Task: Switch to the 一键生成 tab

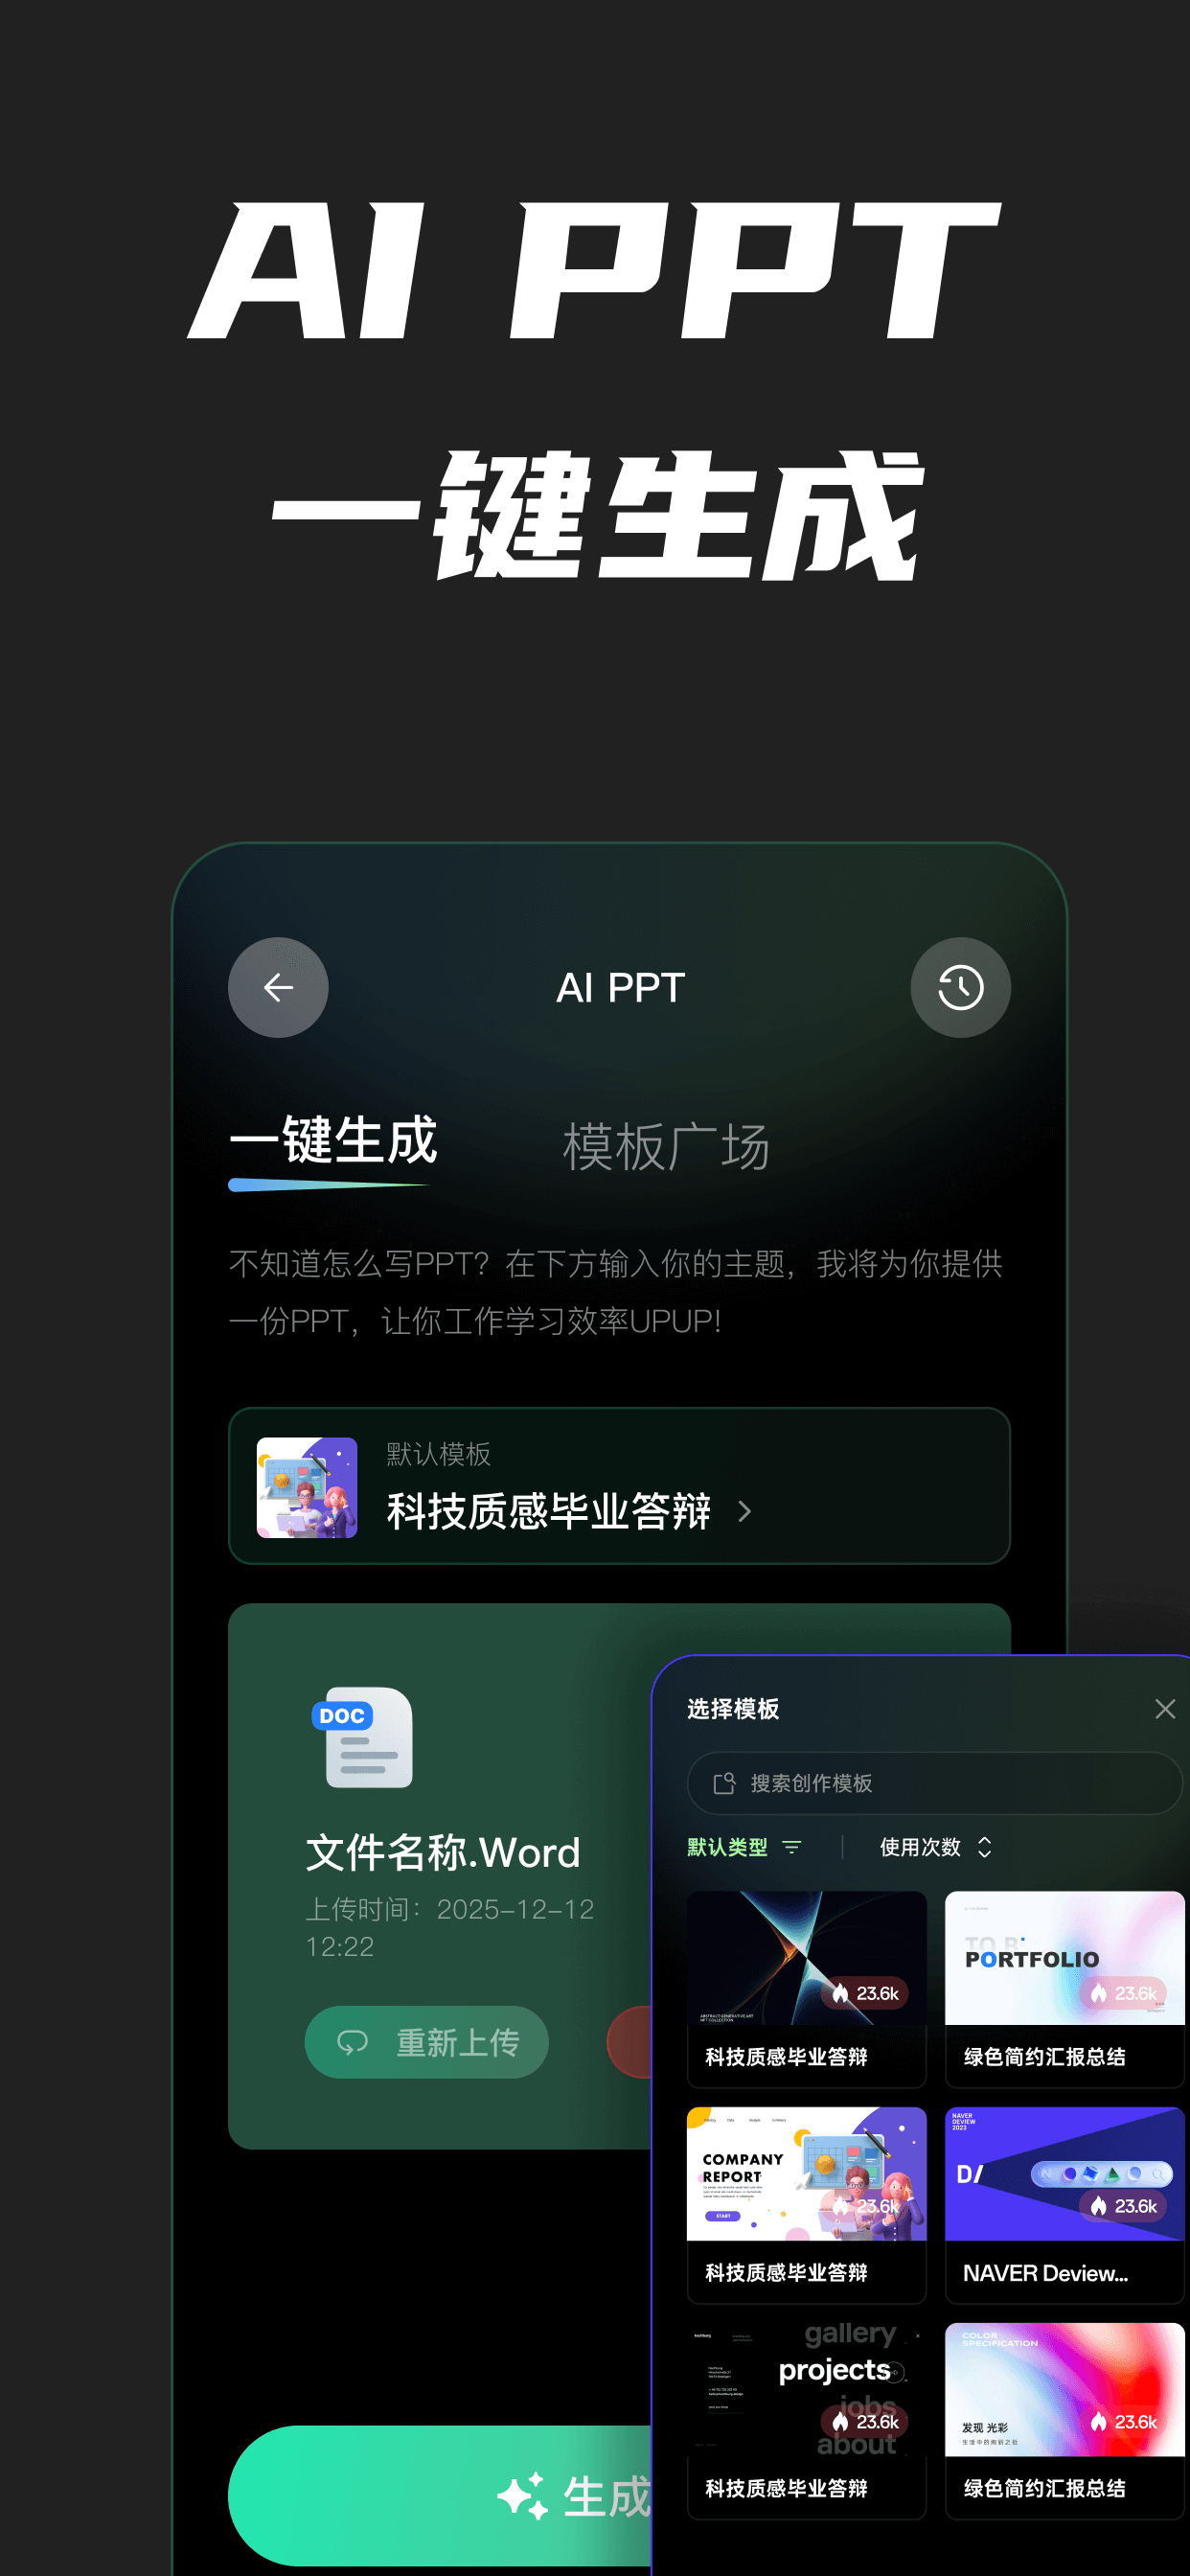Action: pos(333,1141)
